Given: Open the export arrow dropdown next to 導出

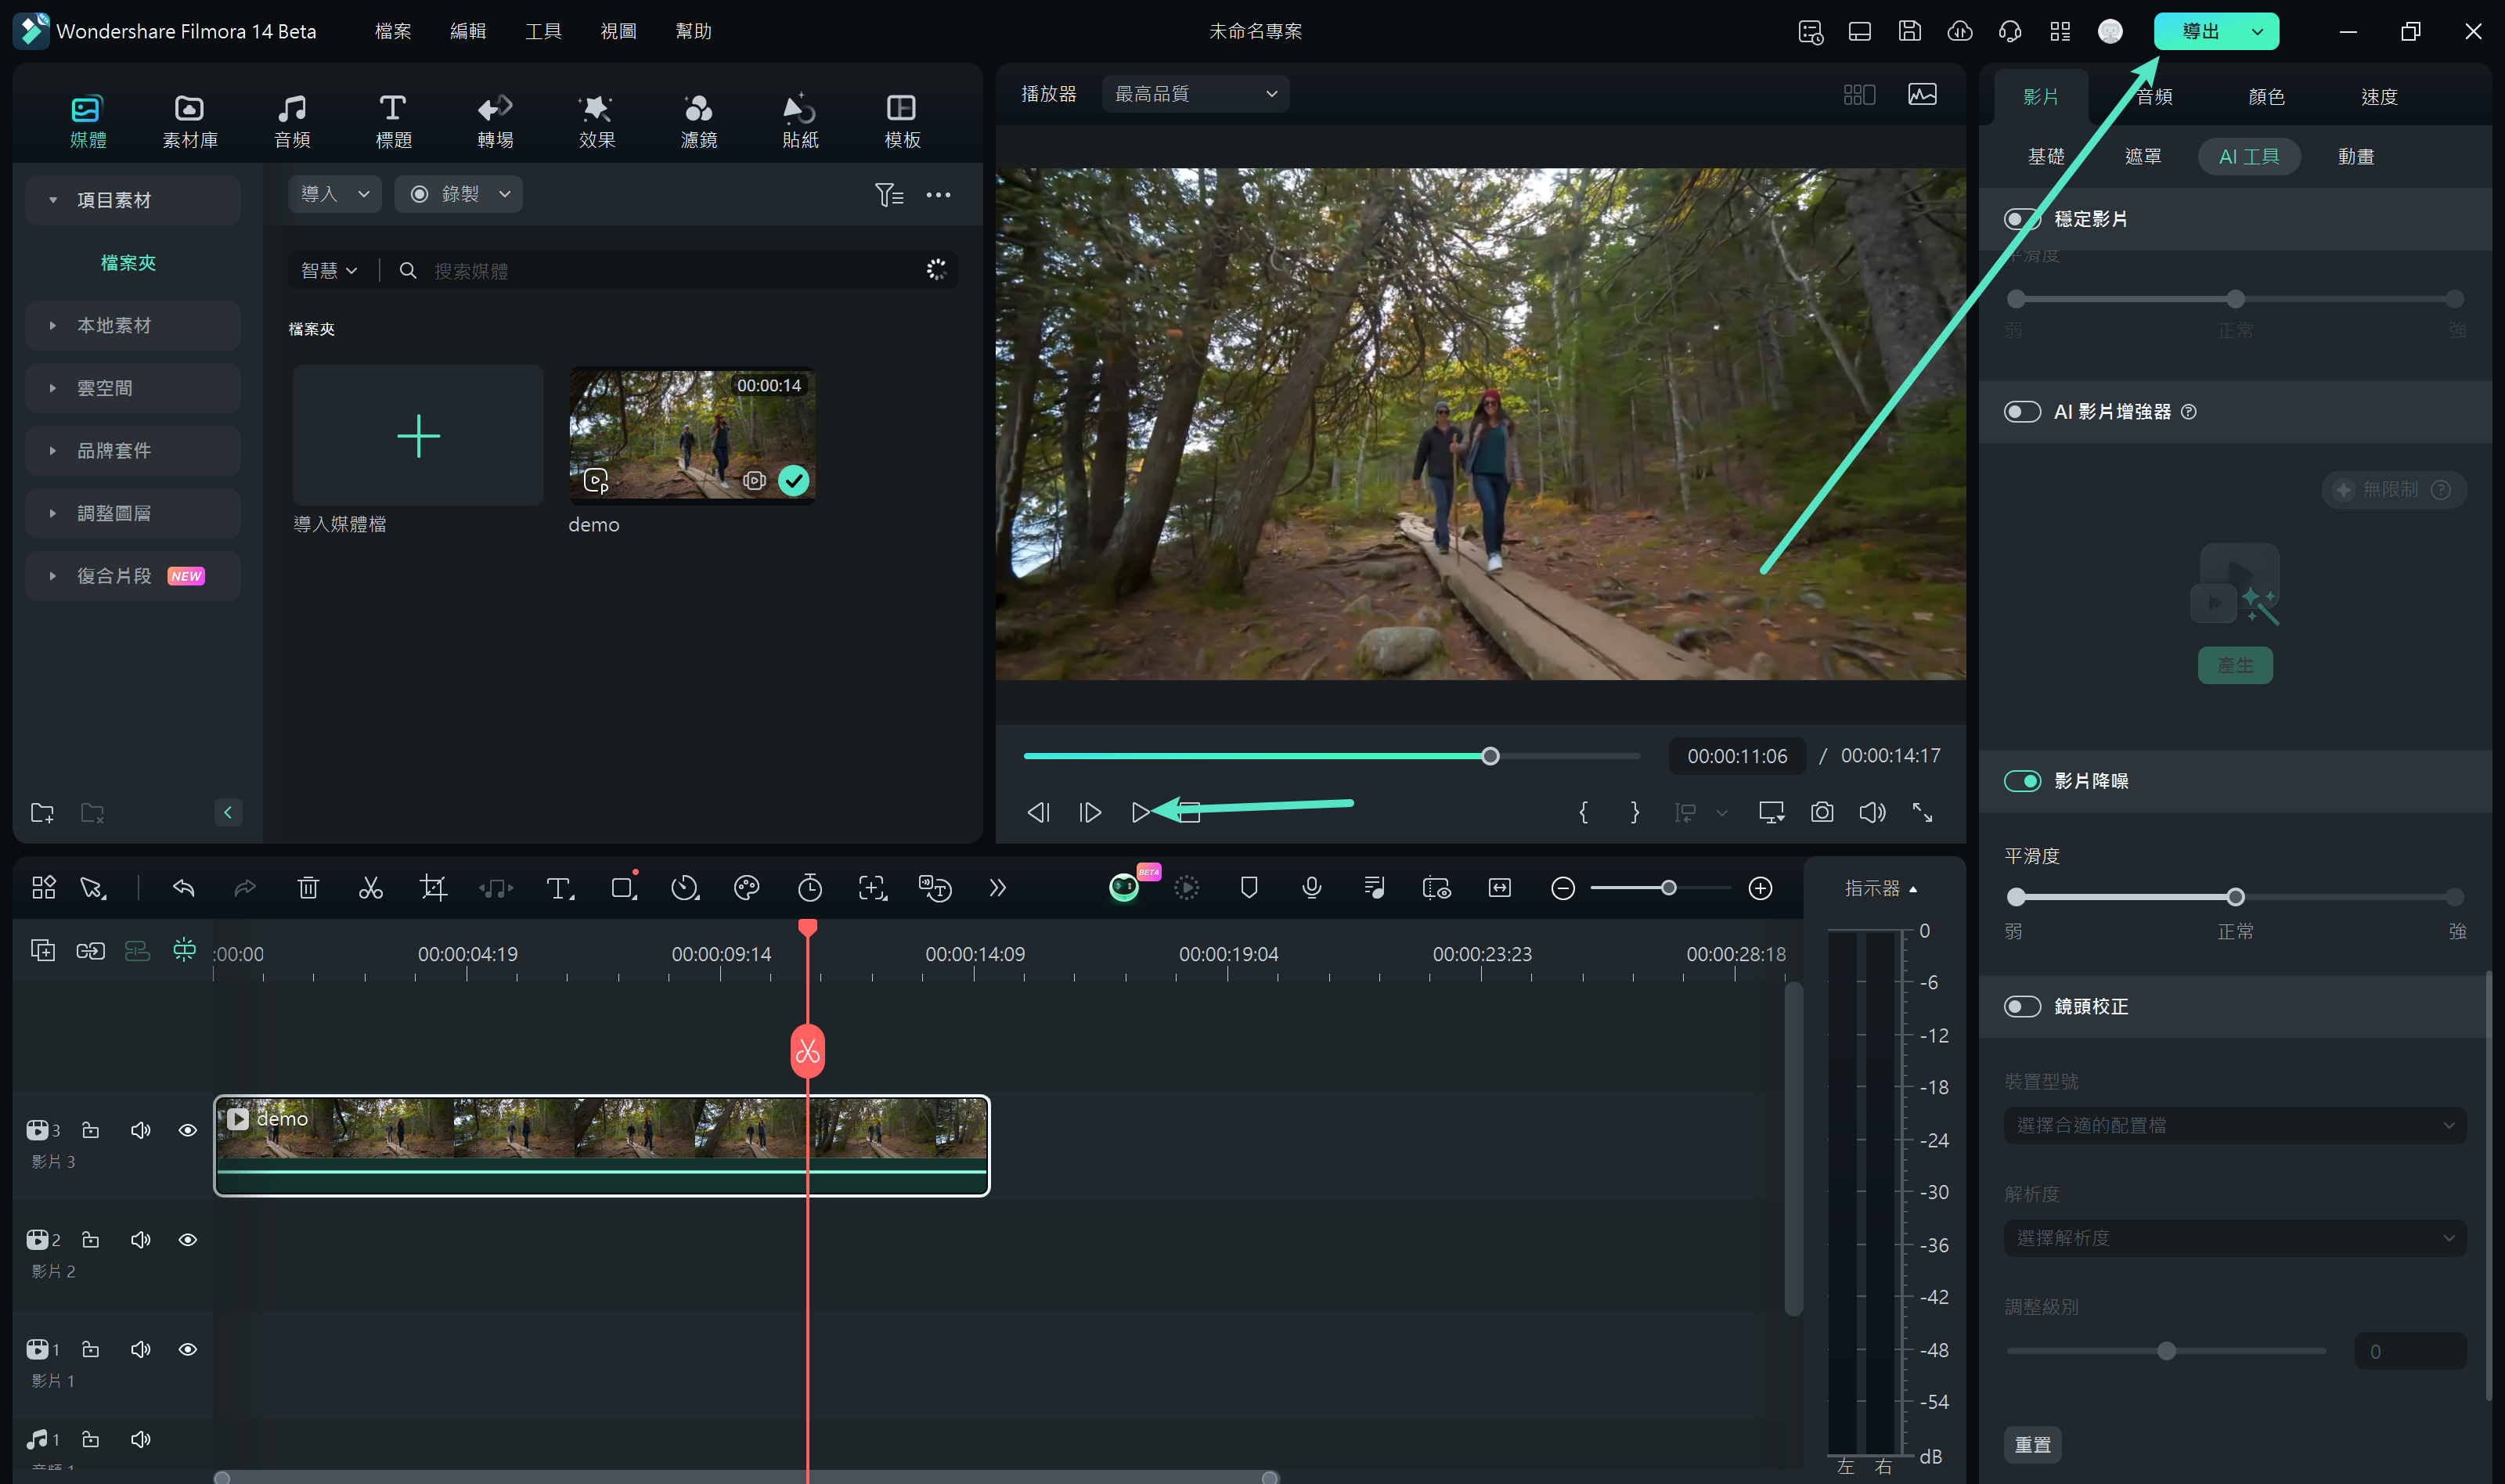Looking at the screenshot, I should (2257, 32).
